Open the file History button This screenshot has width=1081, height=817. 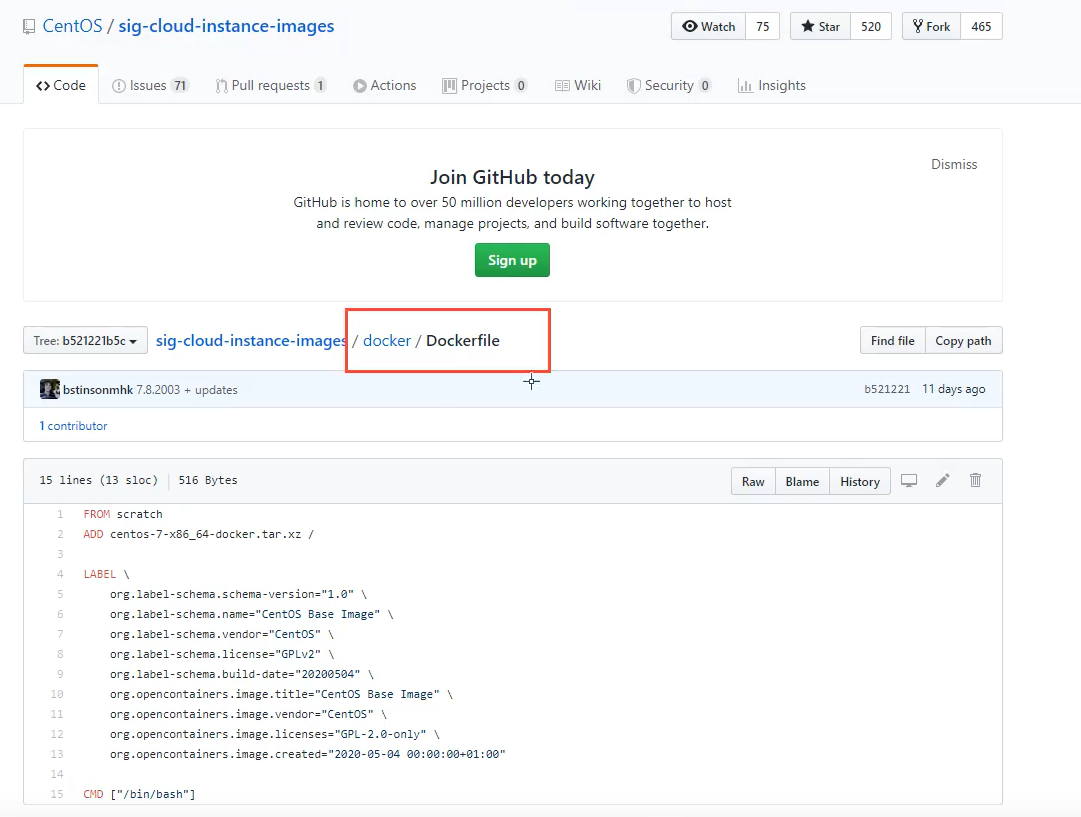(x=860, y=481)
